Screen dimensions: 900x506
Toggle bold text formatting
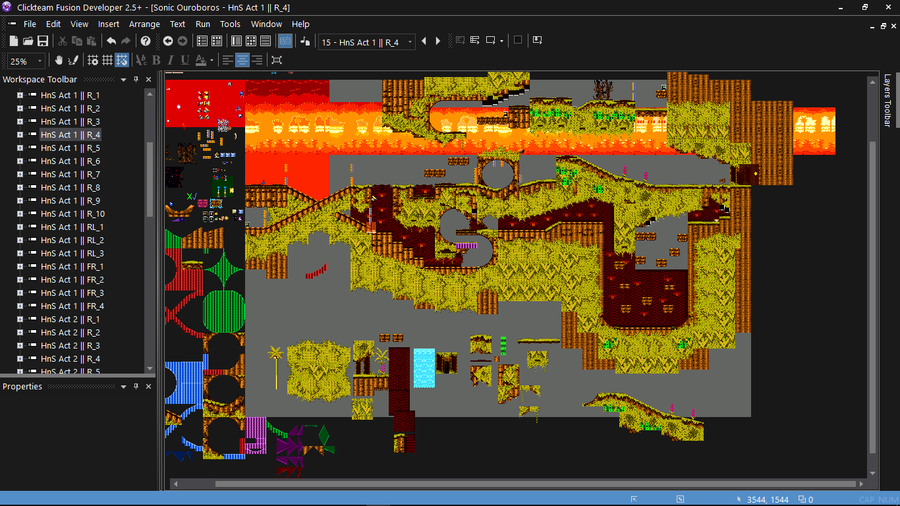click(x=156, y=60)
